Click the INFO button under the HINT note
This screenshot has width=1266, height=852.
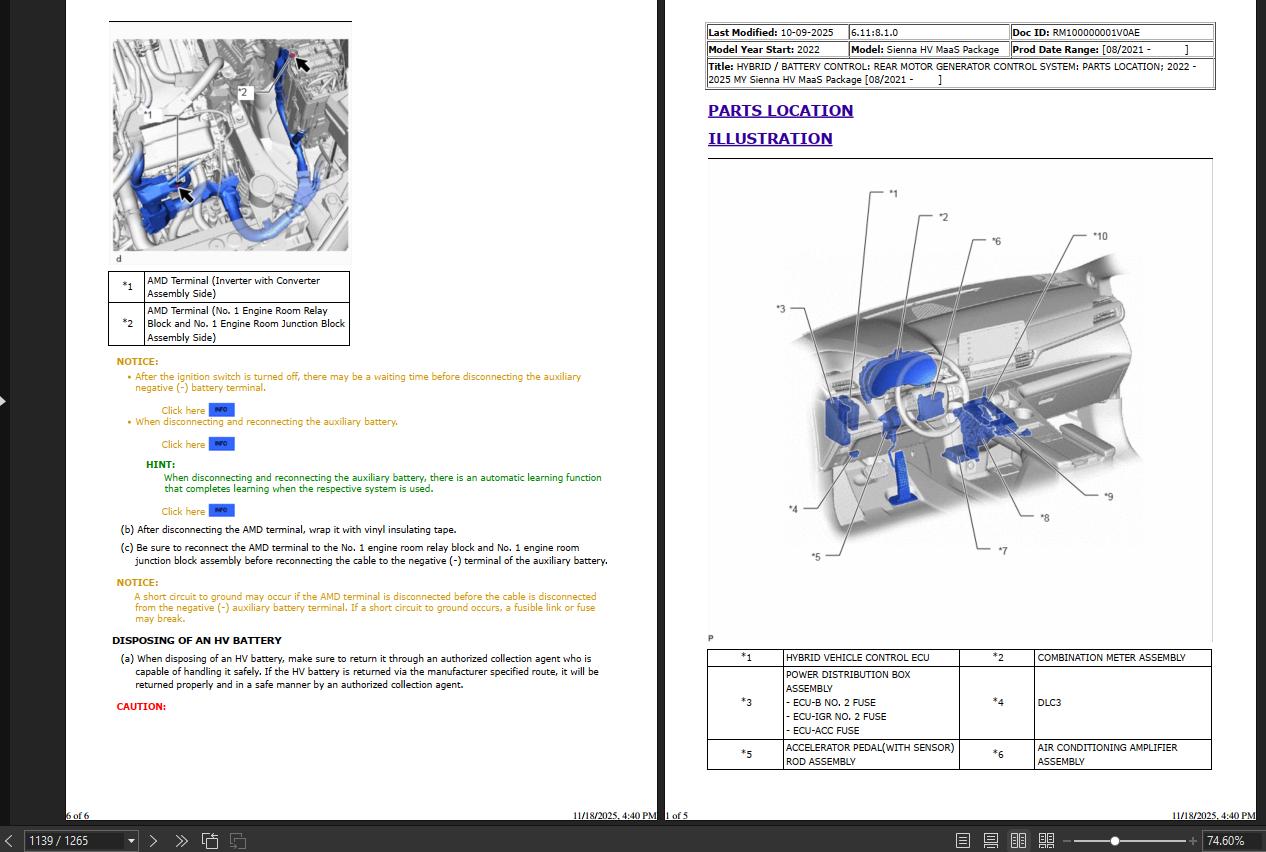click(x=220, y=511)
